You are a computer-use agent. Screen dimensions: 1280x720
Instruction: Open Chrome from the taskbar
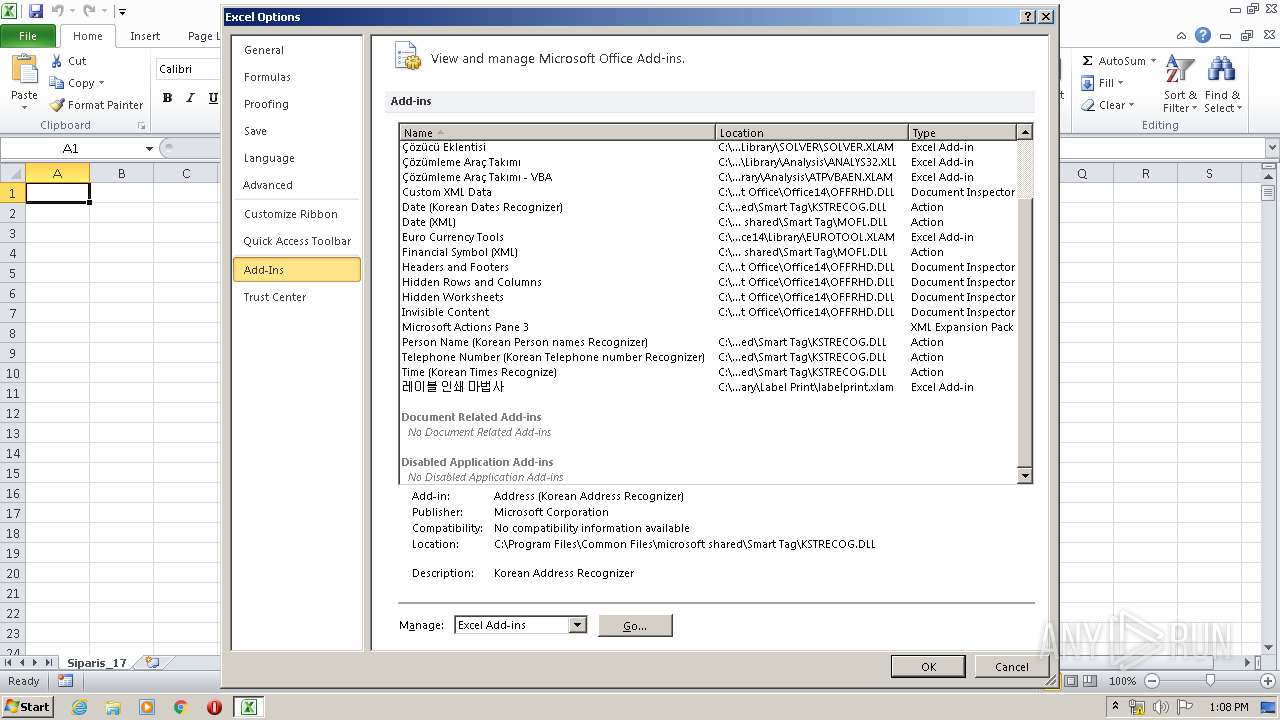point(181,707)
